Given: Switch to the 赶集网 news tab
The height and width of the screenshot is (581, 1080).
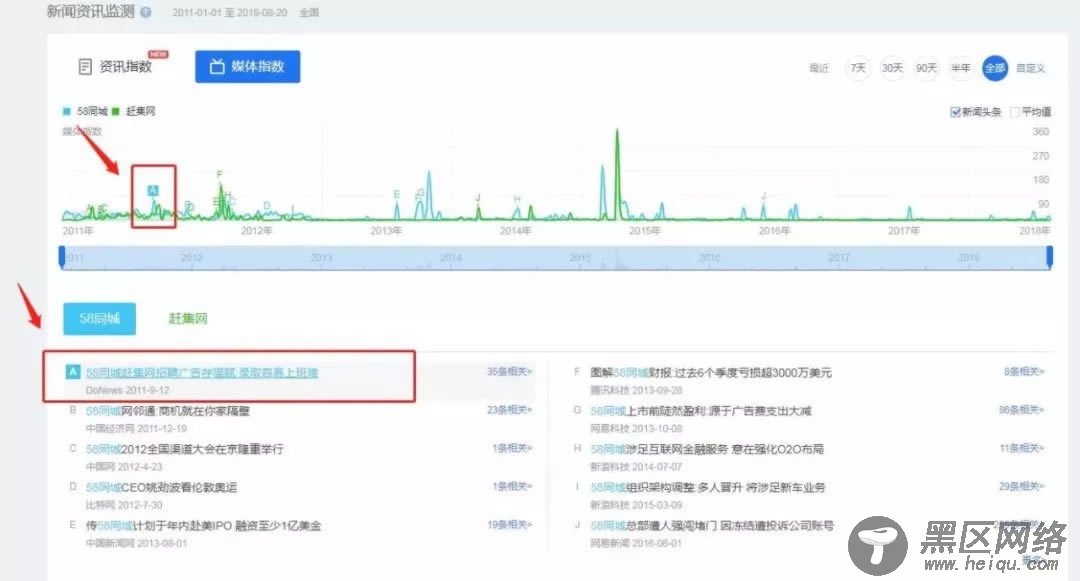Looking at the screenshot, I should point(187,319).
